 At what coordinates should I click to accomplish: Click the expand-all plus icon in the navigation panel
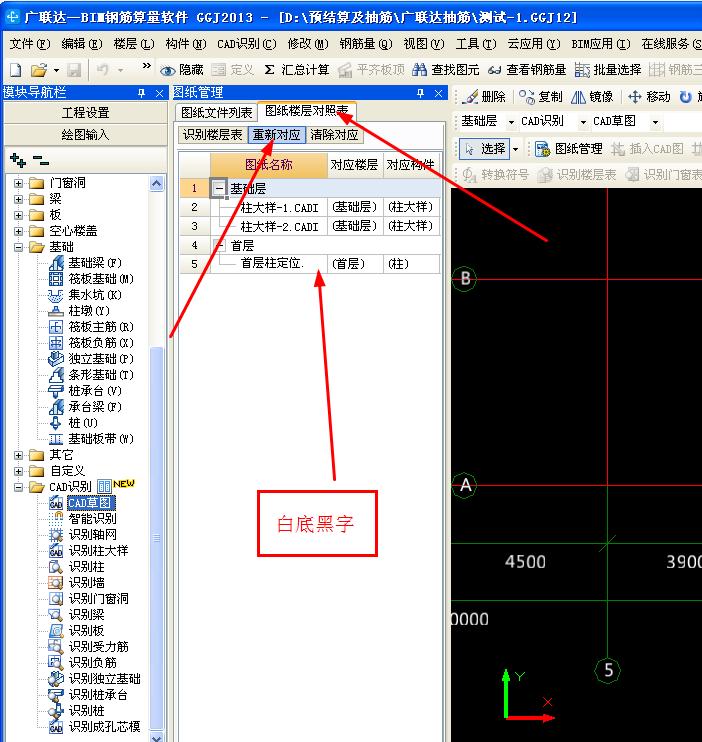[18, 160]
